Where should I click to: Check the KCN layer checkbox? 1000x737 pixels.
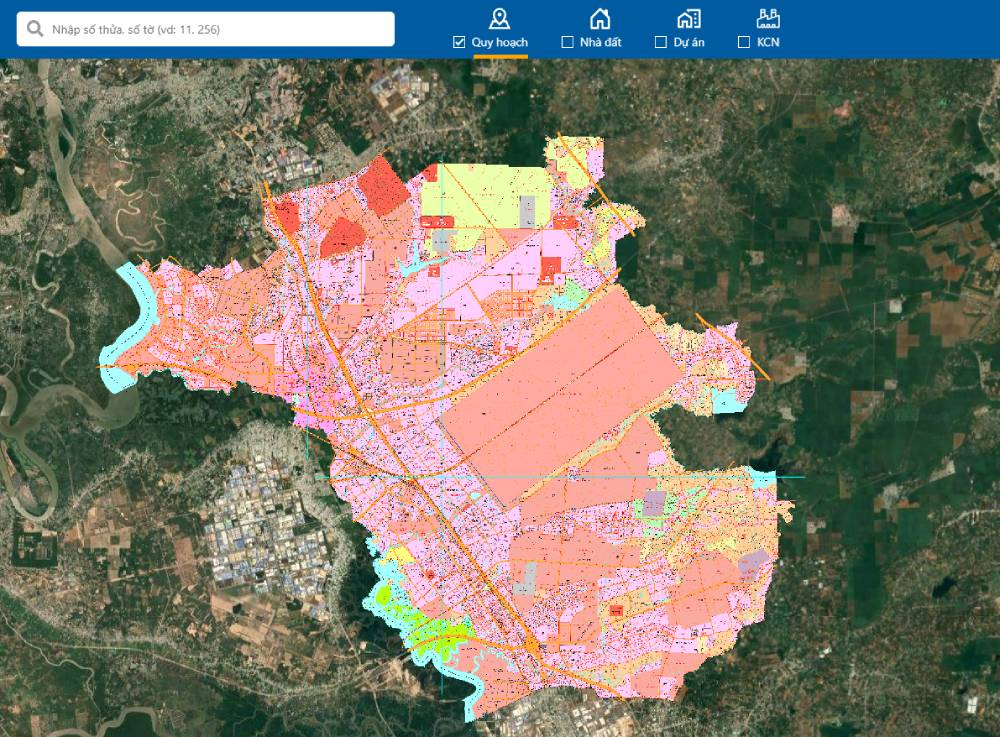[x=743, y=42]
